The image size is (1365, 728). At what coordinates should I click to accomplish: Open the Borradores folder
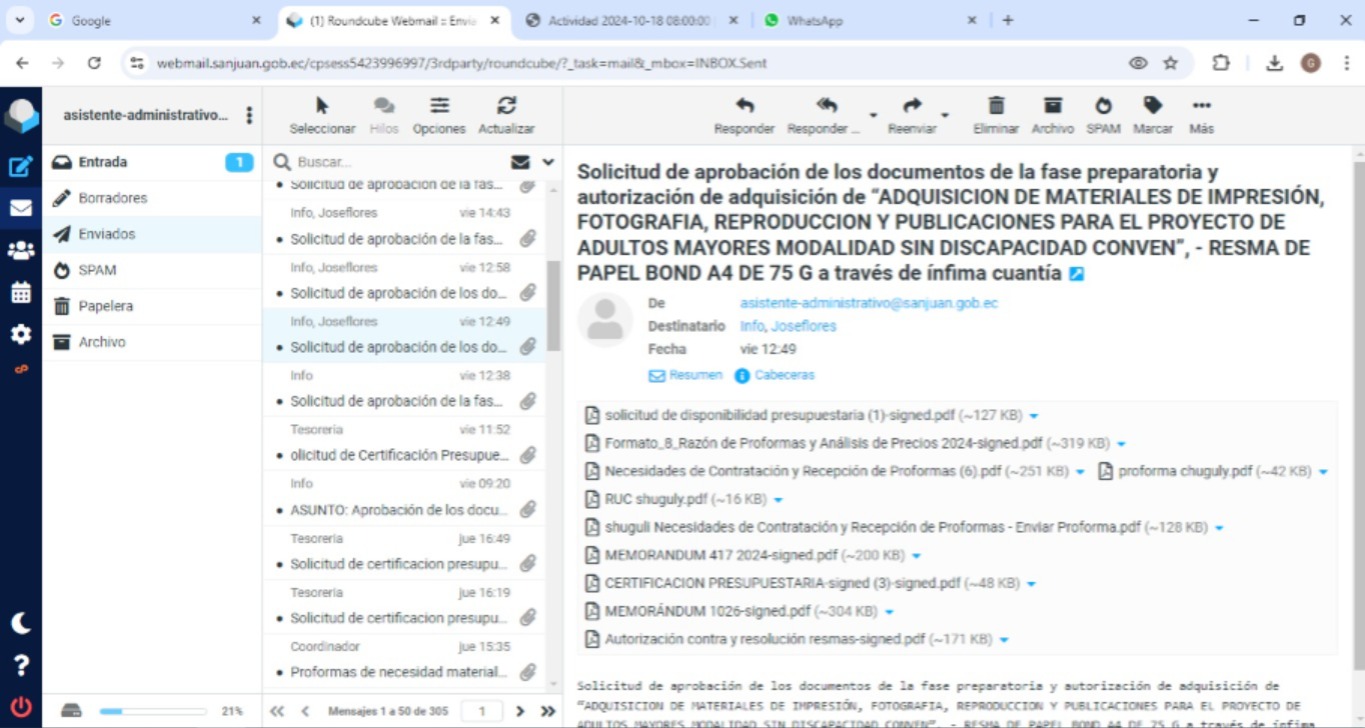pyautogui.click(x=113, y=198)
